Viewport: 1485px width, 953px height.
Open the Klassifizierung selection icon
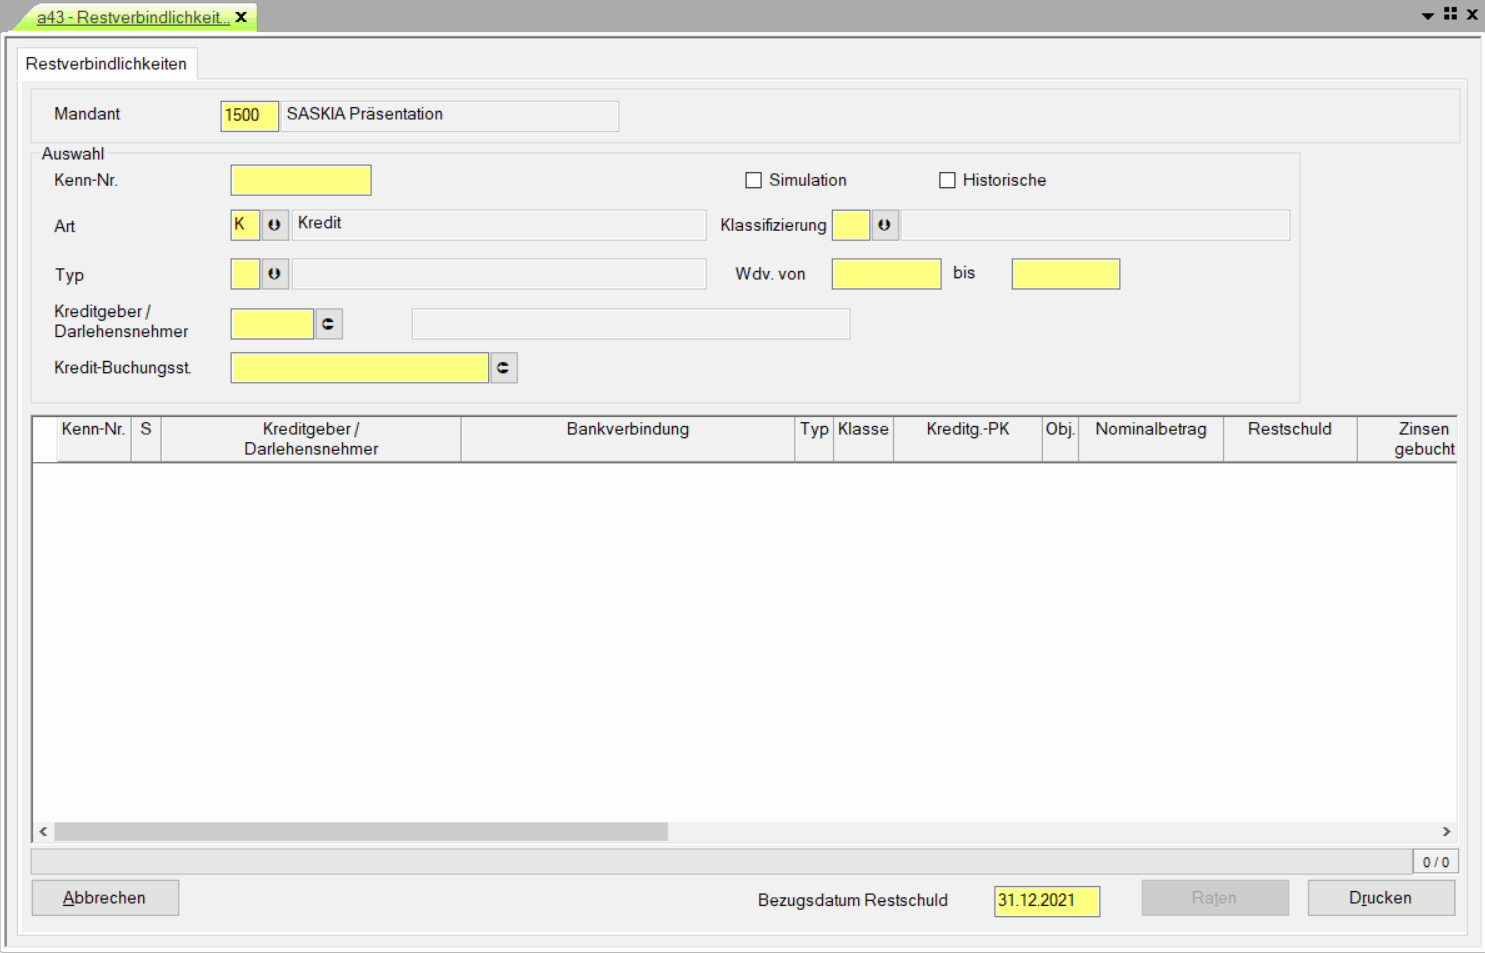pyautogui.click(x=884, y=225)
